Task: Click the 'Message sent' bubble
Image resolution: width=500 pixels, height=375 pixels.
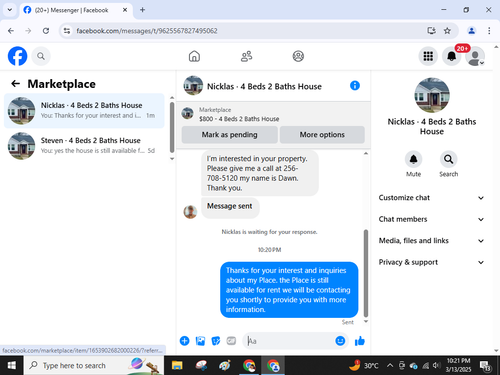Action: pos(230,207)
